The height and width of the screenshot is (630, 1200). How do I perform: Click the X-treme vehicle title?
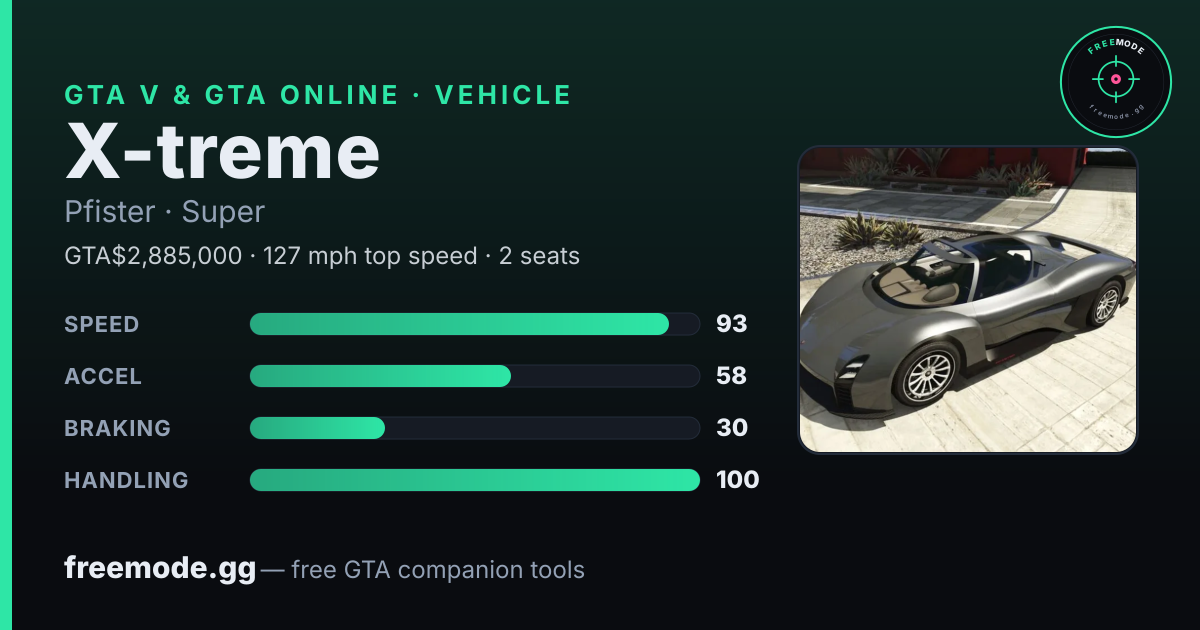[222, 152]
